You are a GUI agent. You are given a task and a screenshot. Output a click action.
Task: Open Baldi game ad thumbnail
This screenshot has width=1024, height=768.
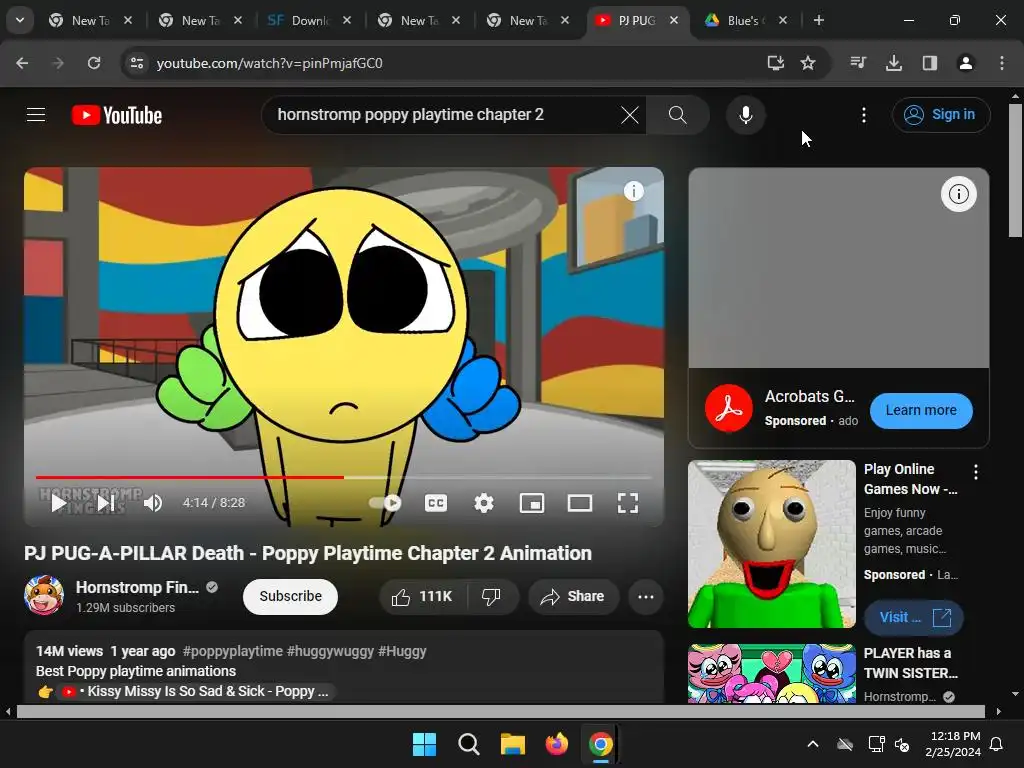772,544
